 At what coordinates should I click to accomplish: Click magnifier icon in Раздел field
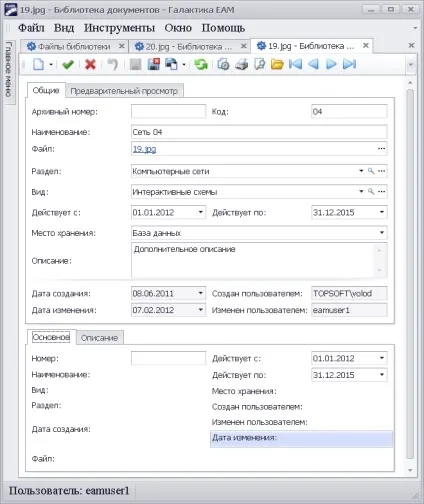(371, 171)
